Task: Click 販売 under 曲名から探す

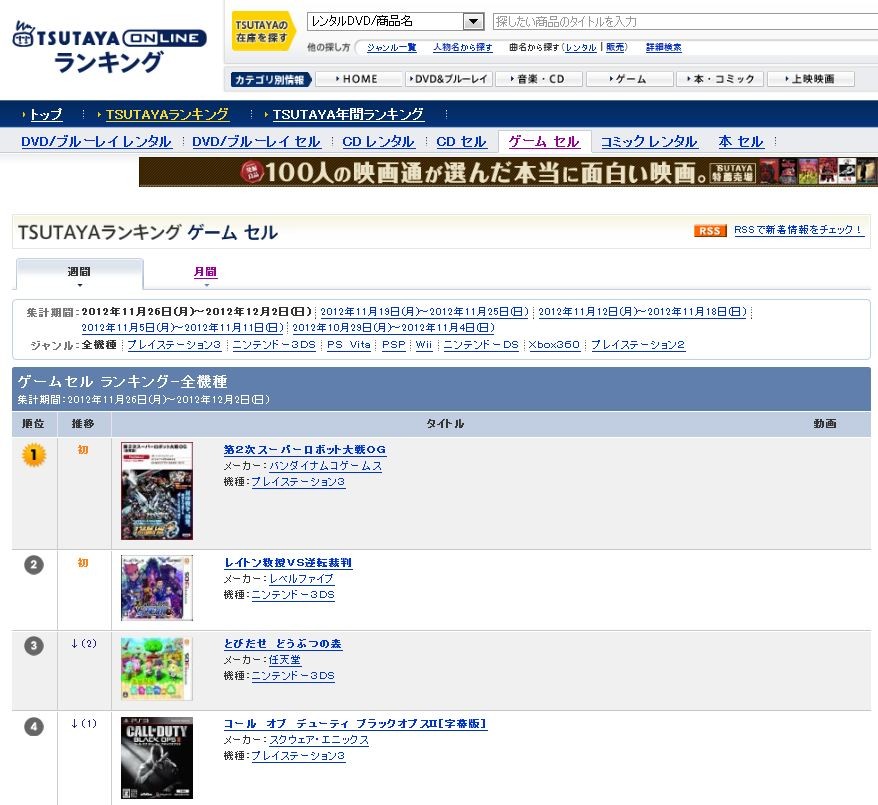Action: tap(615, 48)
